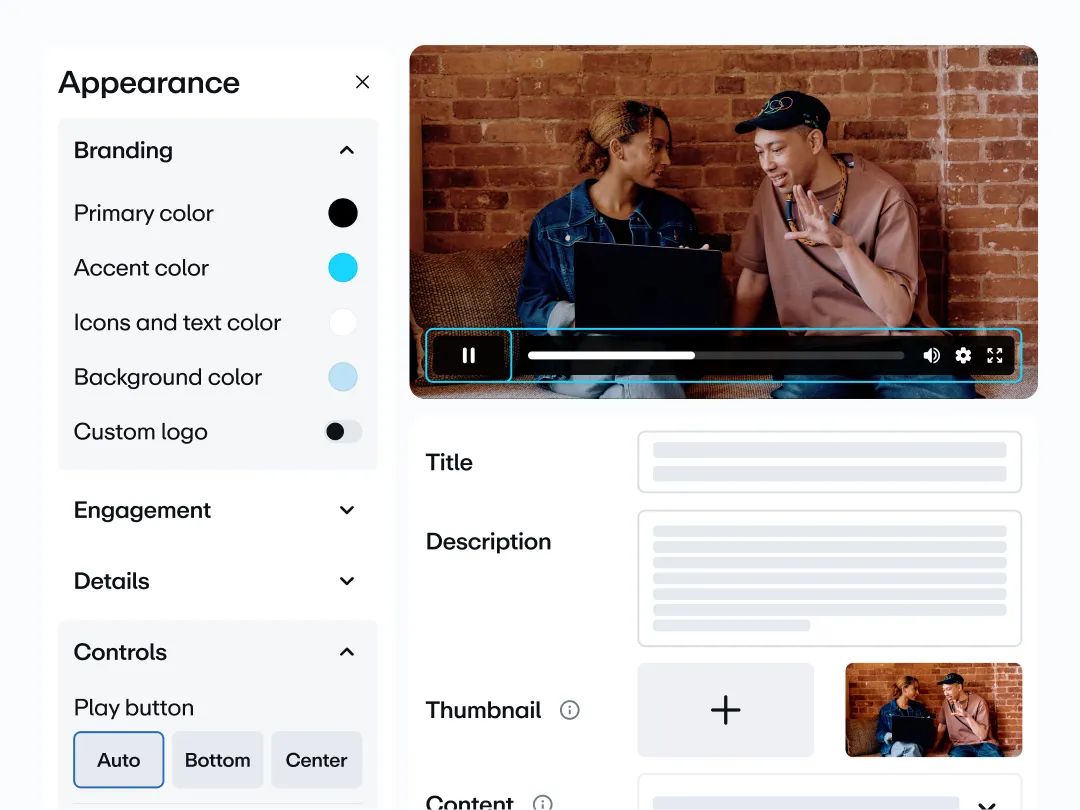Click the Thumbnail field label
The width and height of the screenshot is (1080, 810).
point(483,710)
